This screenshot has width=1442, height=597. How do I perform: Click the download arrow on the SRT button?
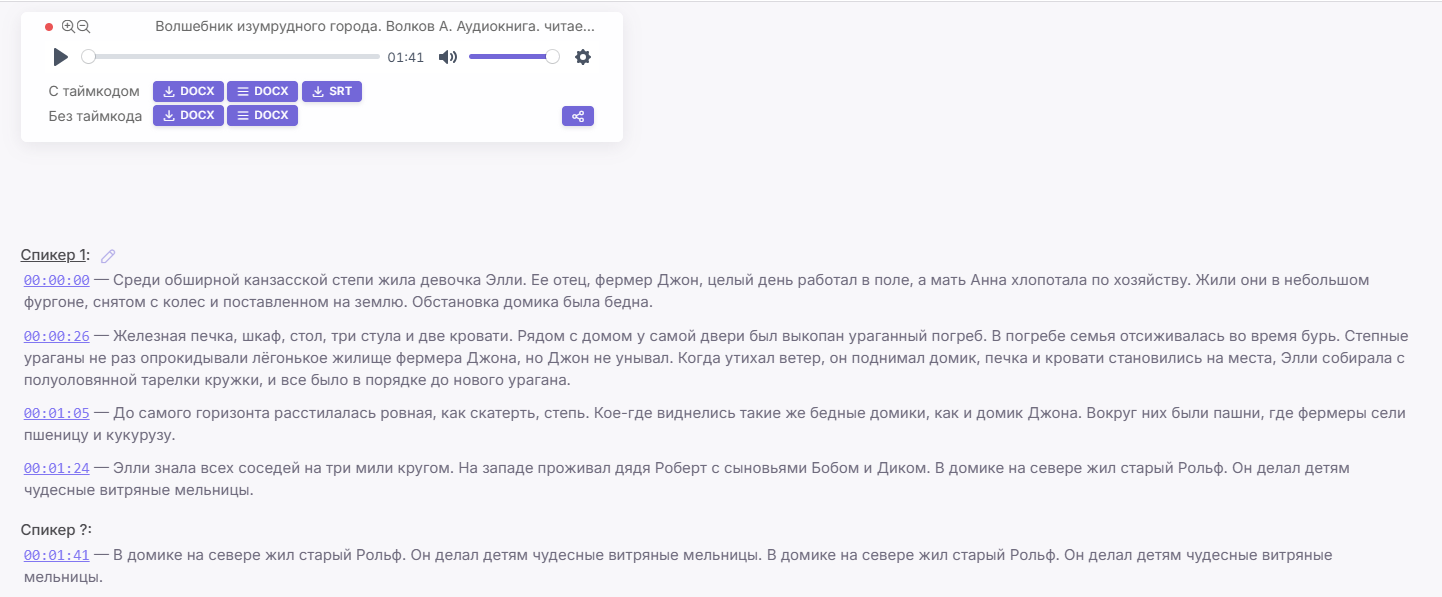pyautogui.click(x=316, y=91)
